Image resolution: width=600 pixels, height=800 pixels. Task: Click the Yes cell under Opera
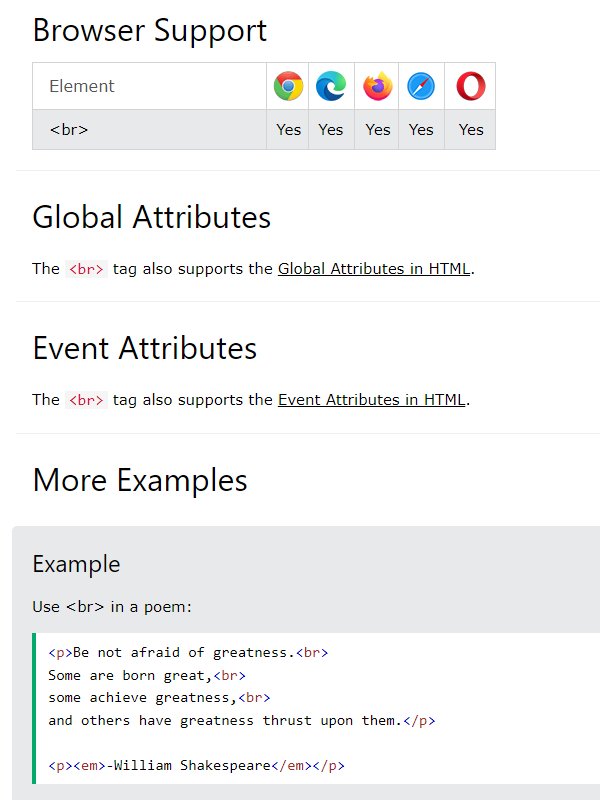click(x=470, y=130)
